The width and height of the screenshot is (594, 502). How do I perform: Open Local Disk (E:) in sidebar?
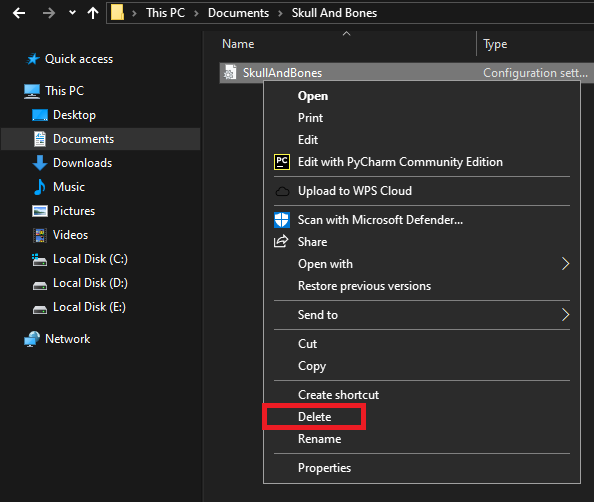coord(89,307)
